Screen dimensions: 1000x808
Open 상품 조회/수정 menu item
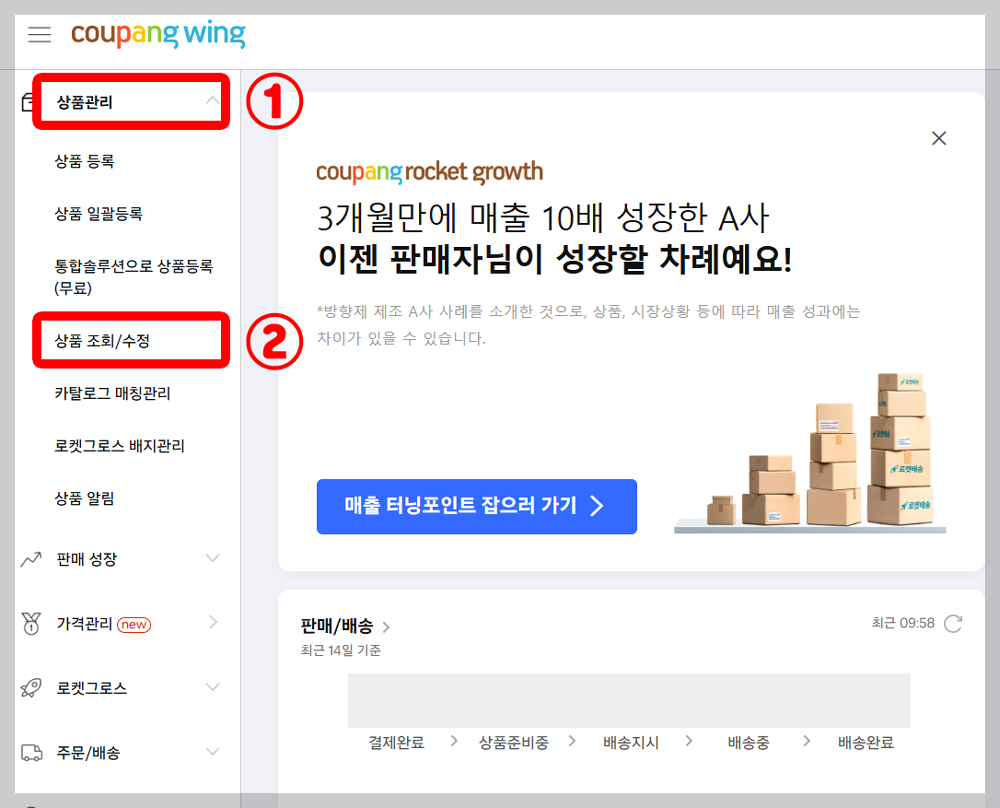(102, 341)
